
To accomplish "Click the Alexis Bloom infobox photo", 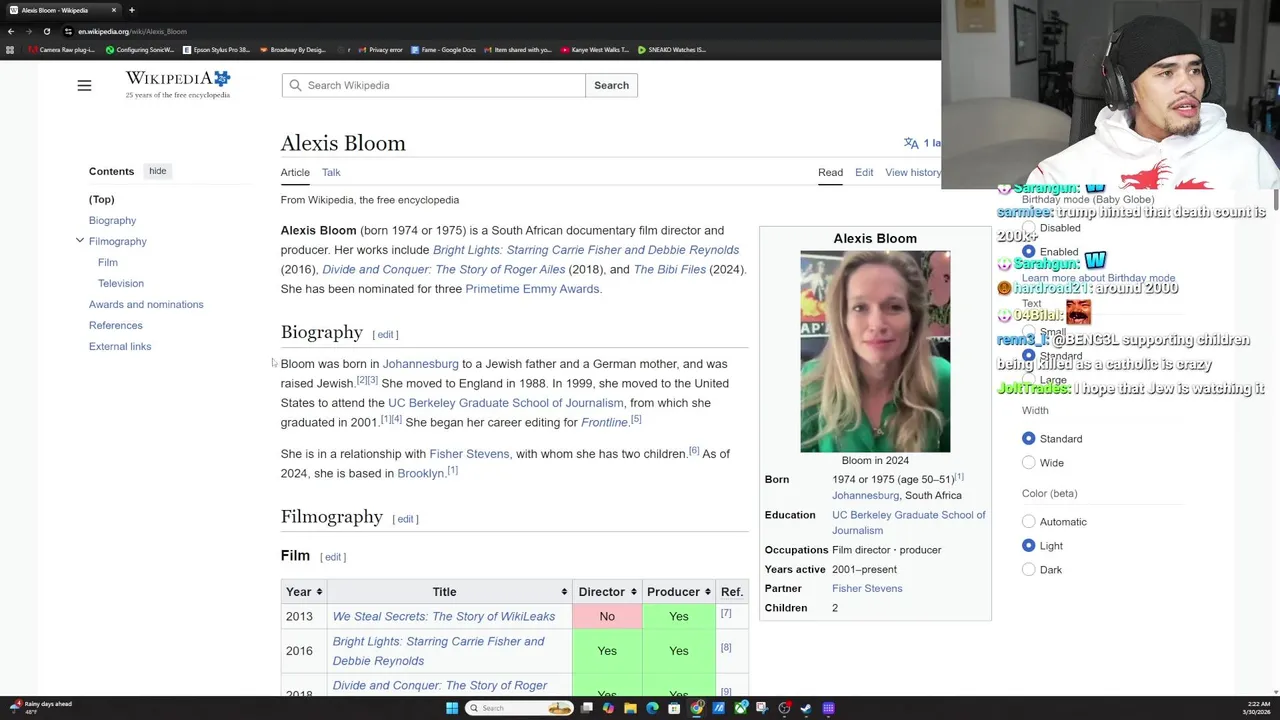I will [x=875, y=352].
